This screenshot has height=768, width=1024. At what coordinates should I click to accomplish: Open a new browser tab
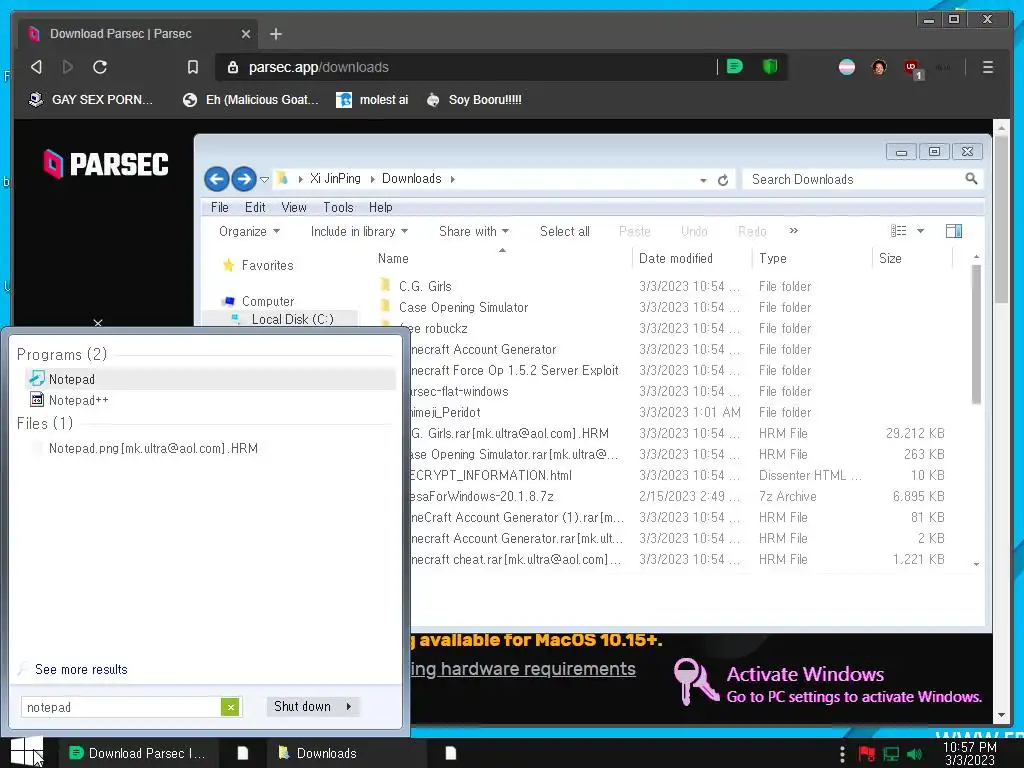pyautogui.click(x=276, y=34)
